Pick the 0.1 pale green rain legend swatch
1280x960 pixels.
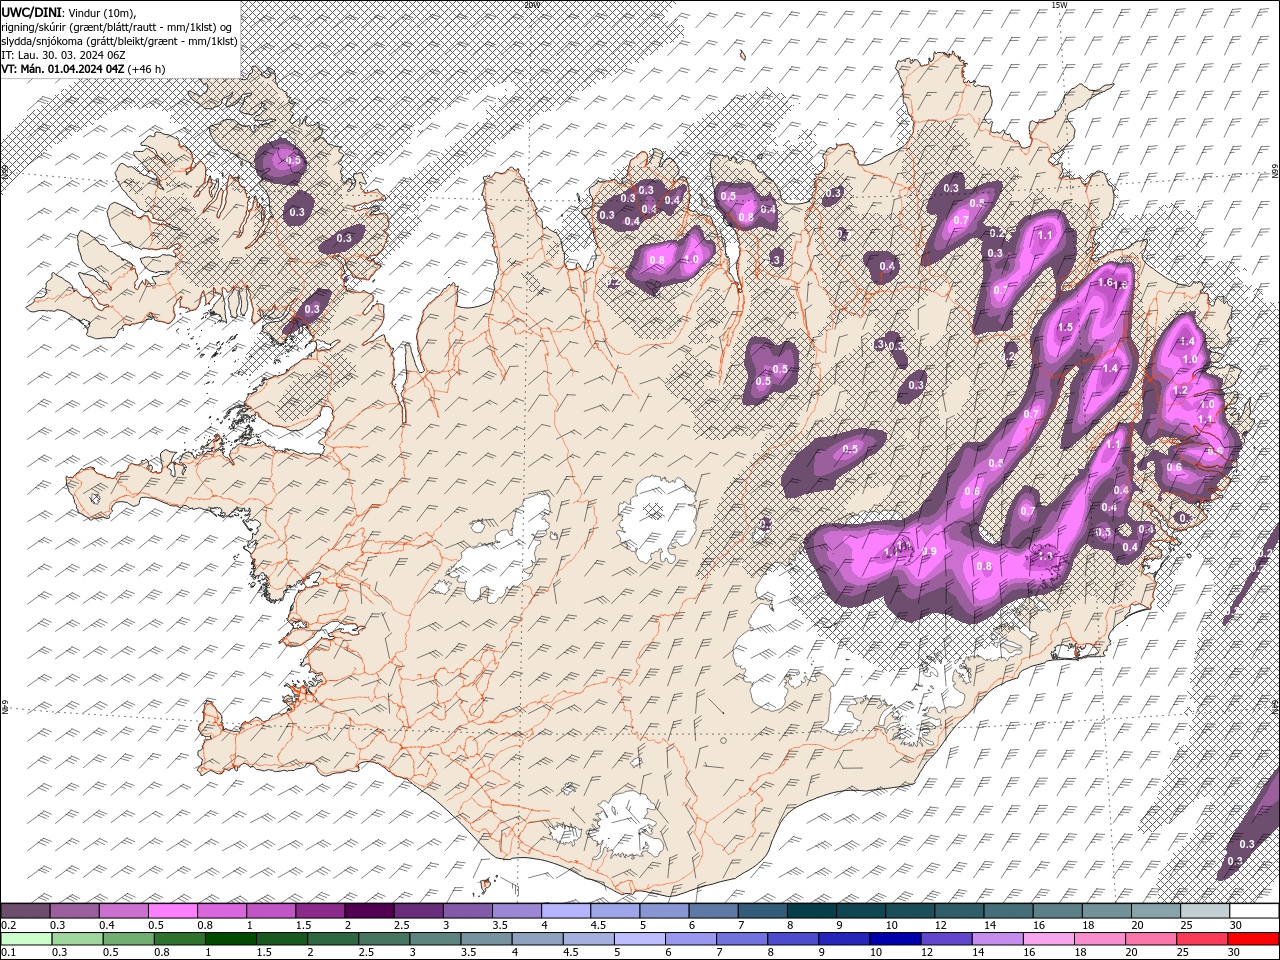tap(26, 939)
